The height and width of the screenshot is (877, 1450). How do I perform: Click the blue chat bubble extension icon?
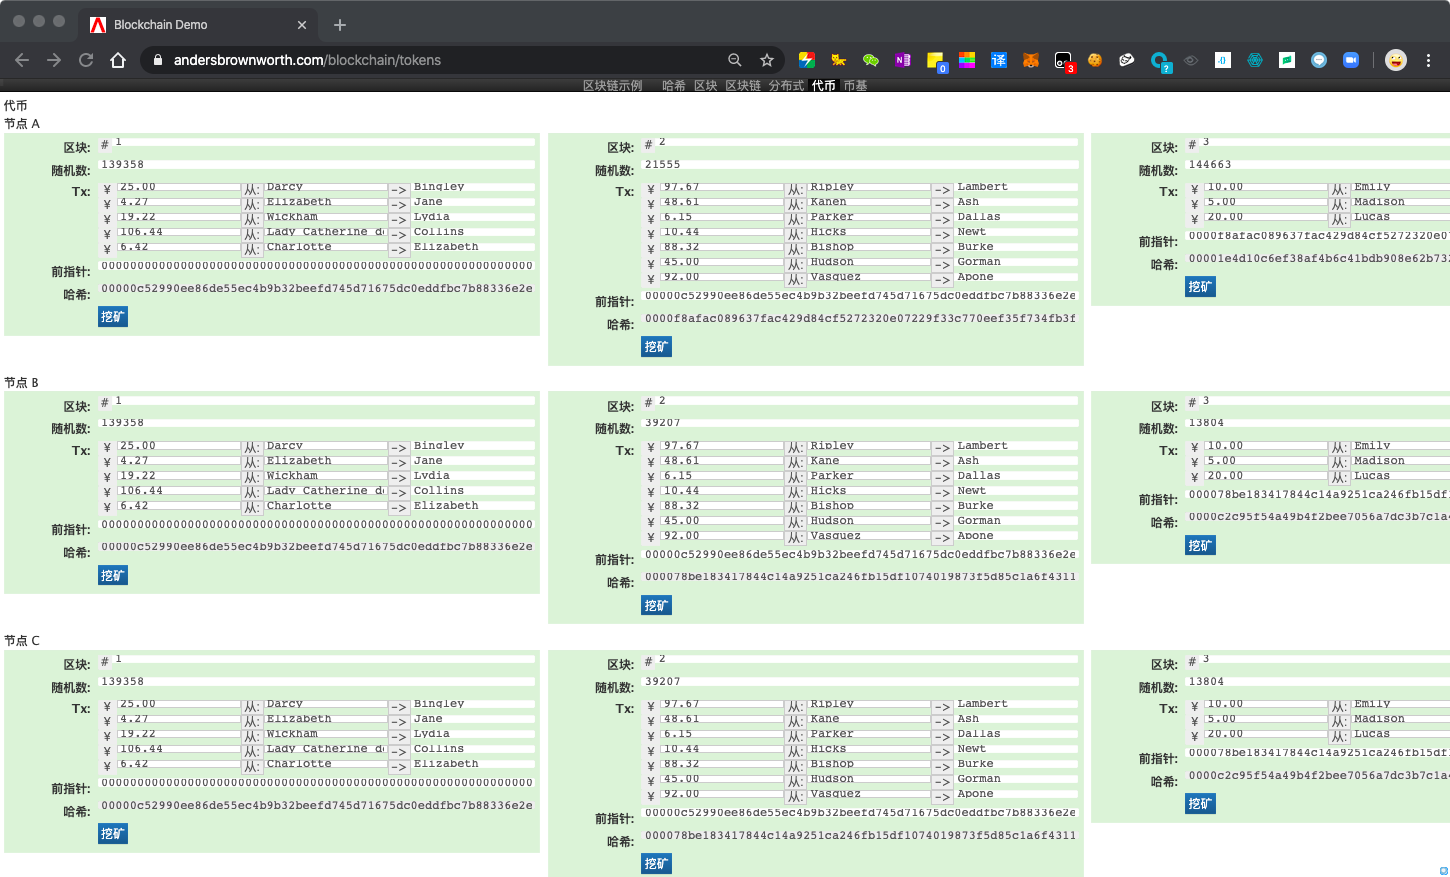1319,60
